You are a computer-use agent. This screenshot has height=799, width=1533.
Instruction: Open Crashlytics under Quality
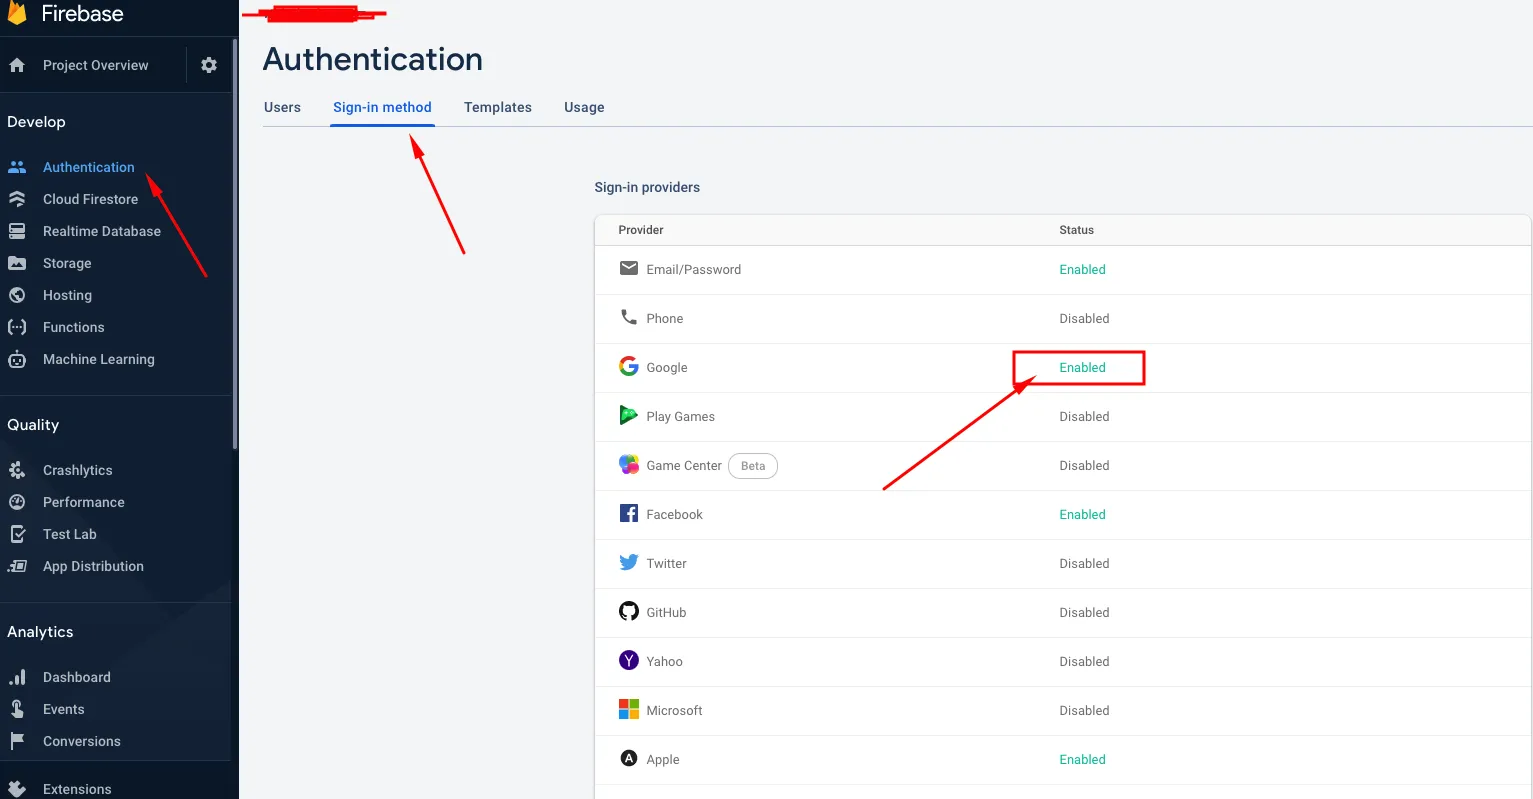(x=78, y=470)
